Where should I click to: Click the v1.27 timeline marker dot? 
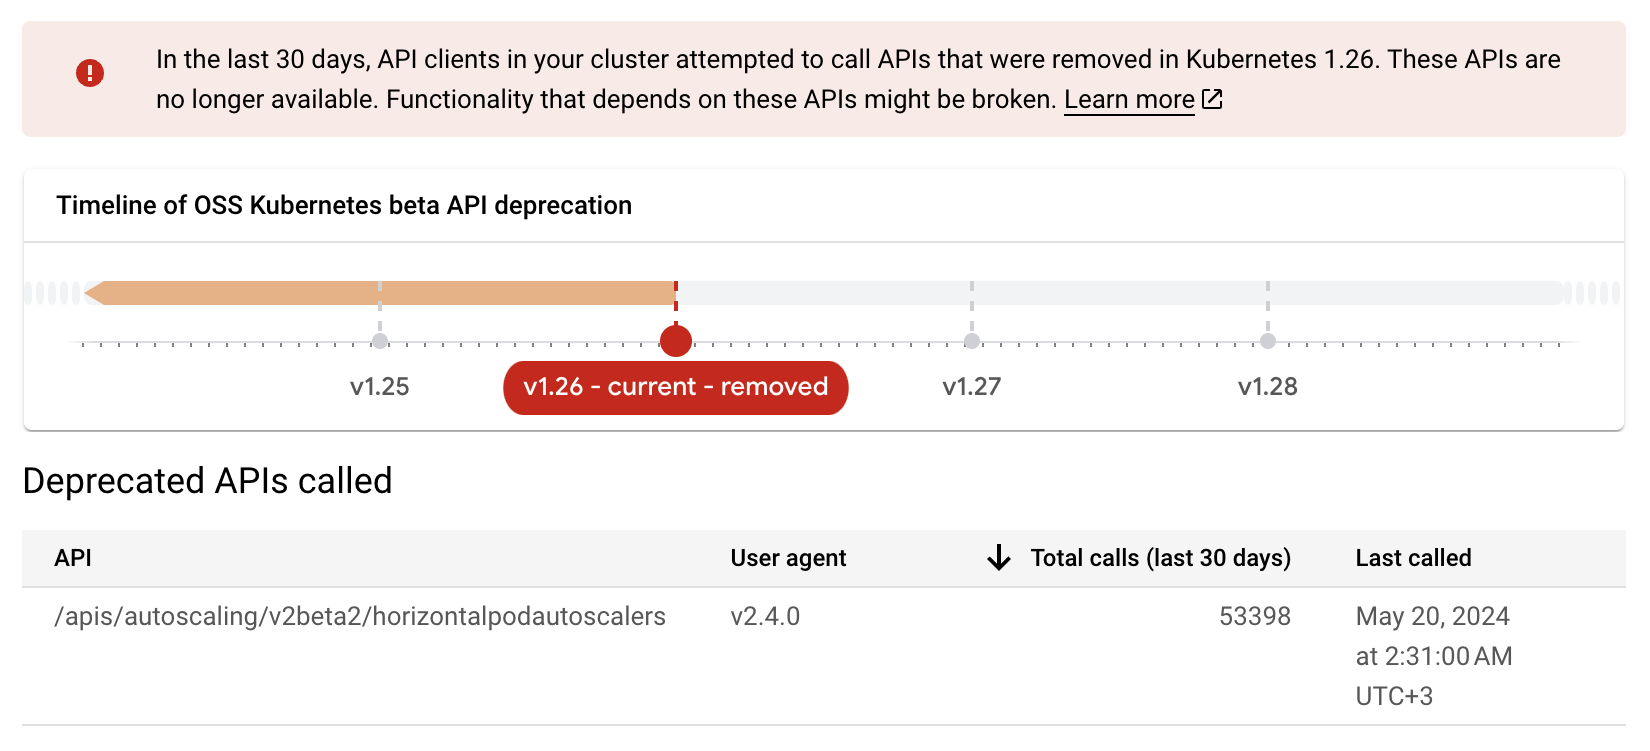(972, 341)
